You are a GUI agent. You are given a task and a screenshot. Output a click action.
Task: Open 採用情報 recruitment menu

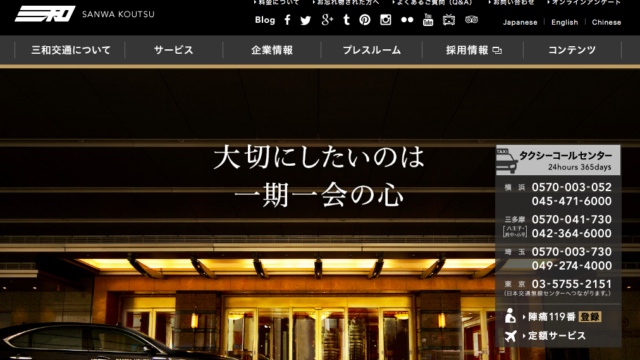[x=473, y=50]
